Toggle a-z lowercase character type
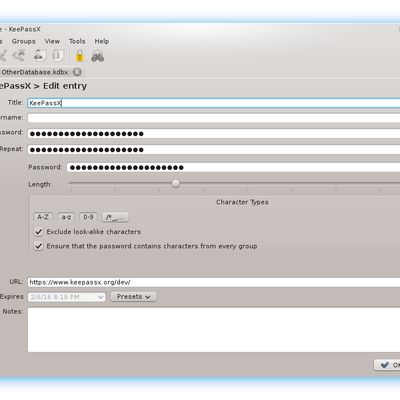Viewport: 400px width, 400px height. [66, 217]
